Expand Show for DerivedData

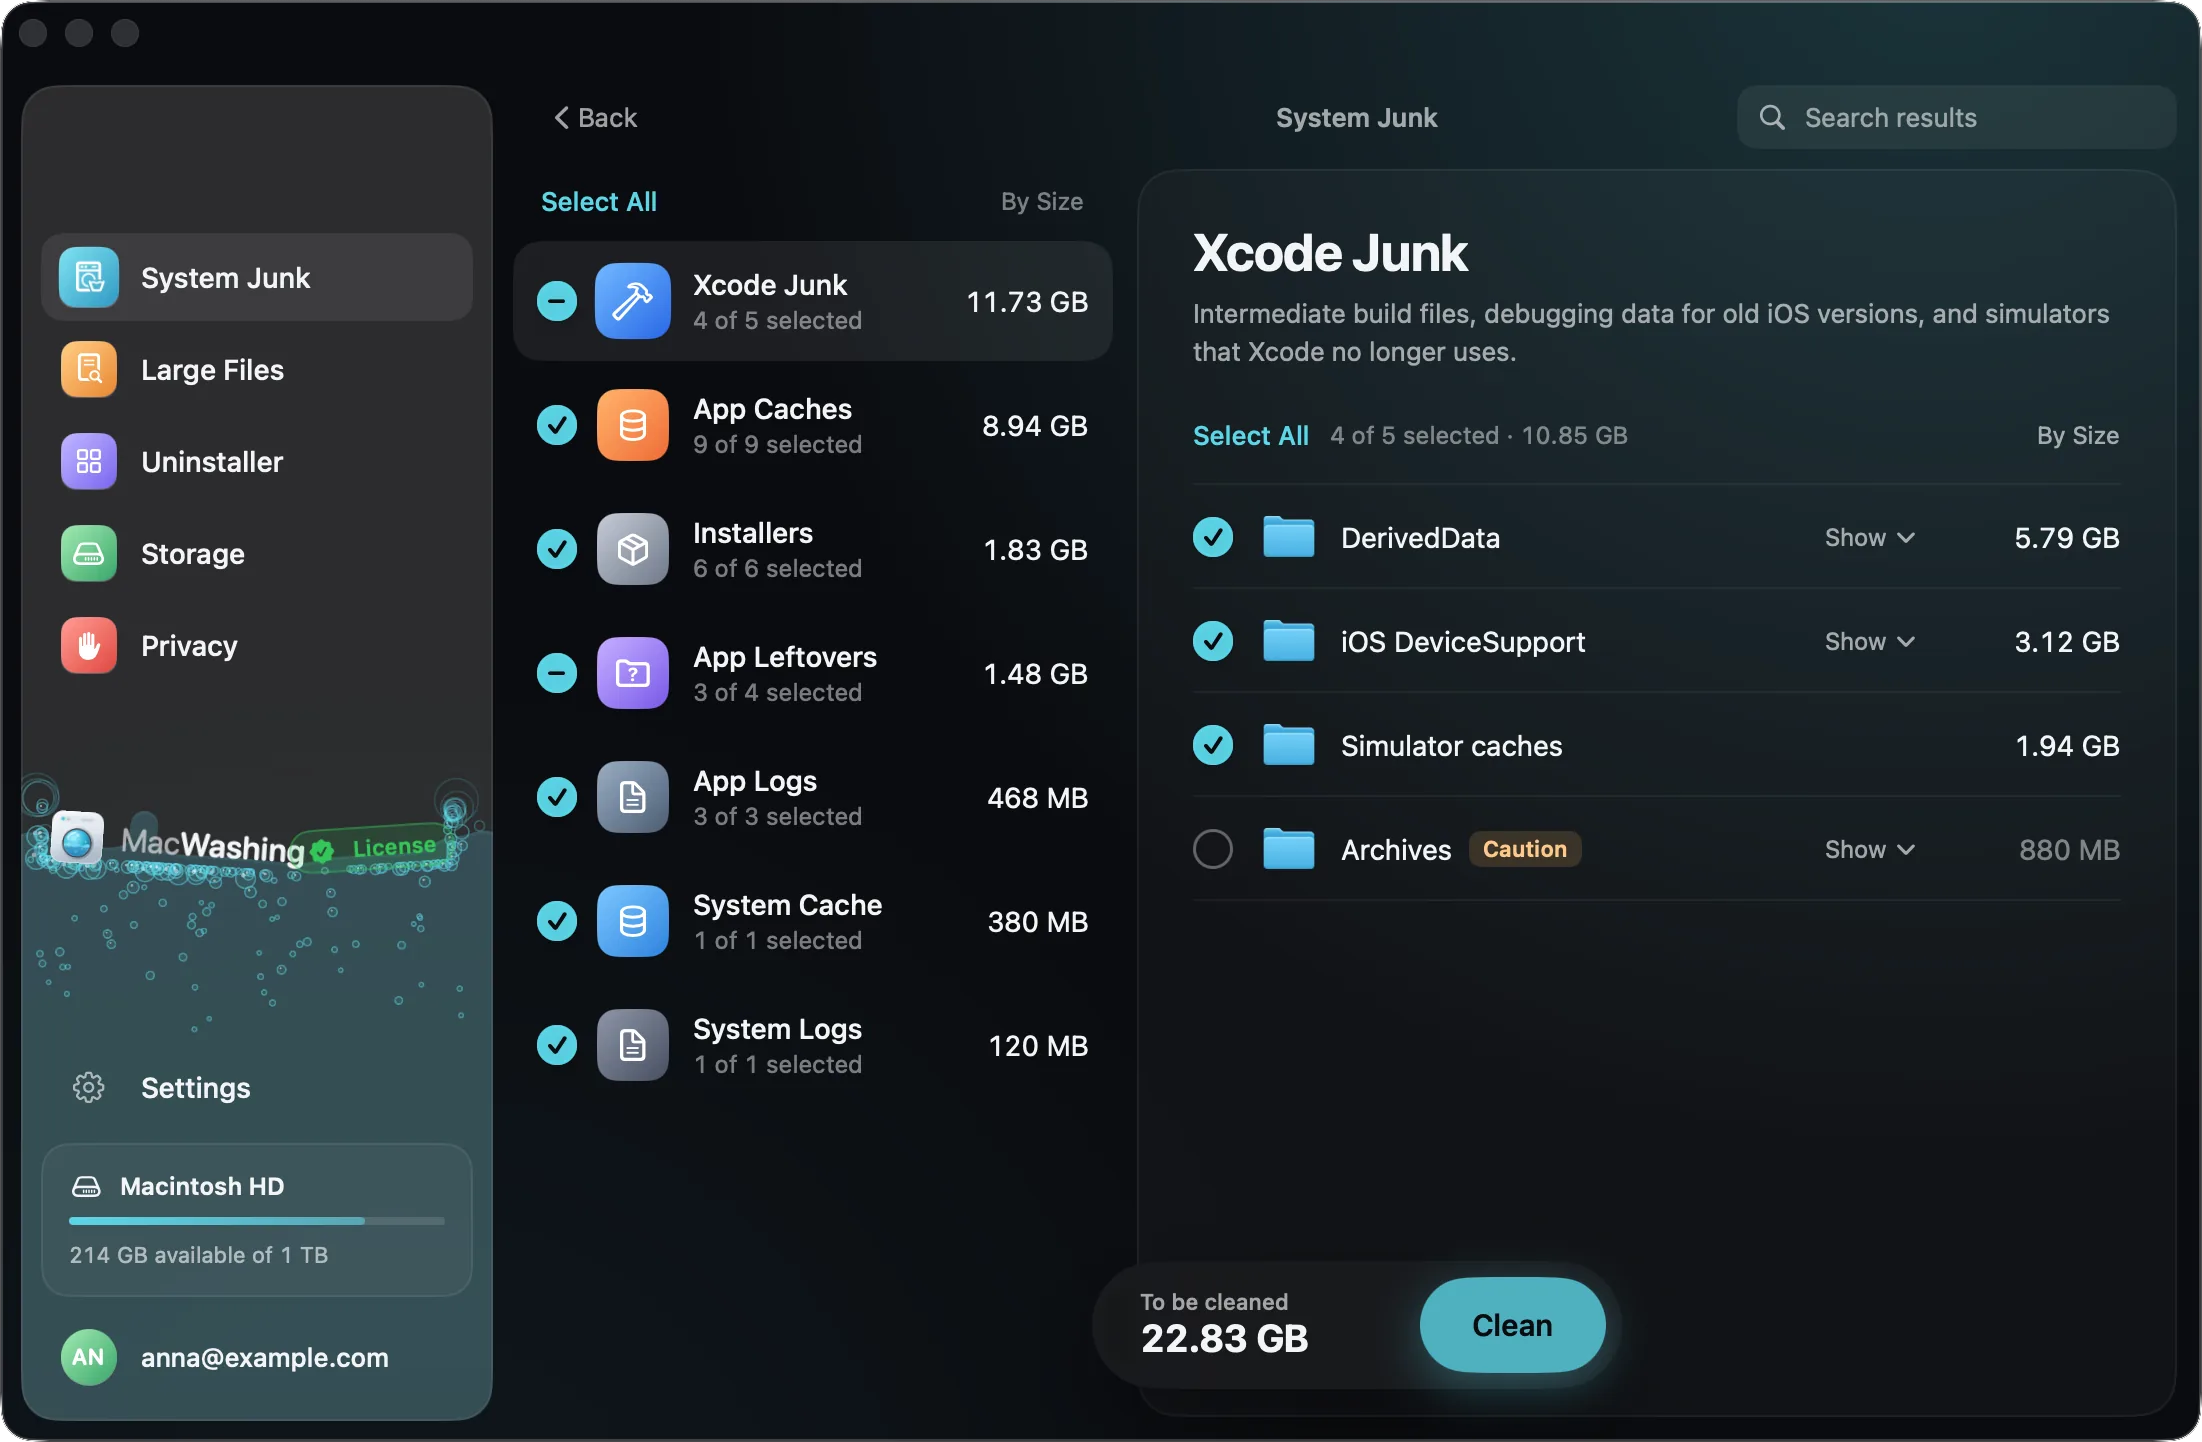tap(1870, 537)
